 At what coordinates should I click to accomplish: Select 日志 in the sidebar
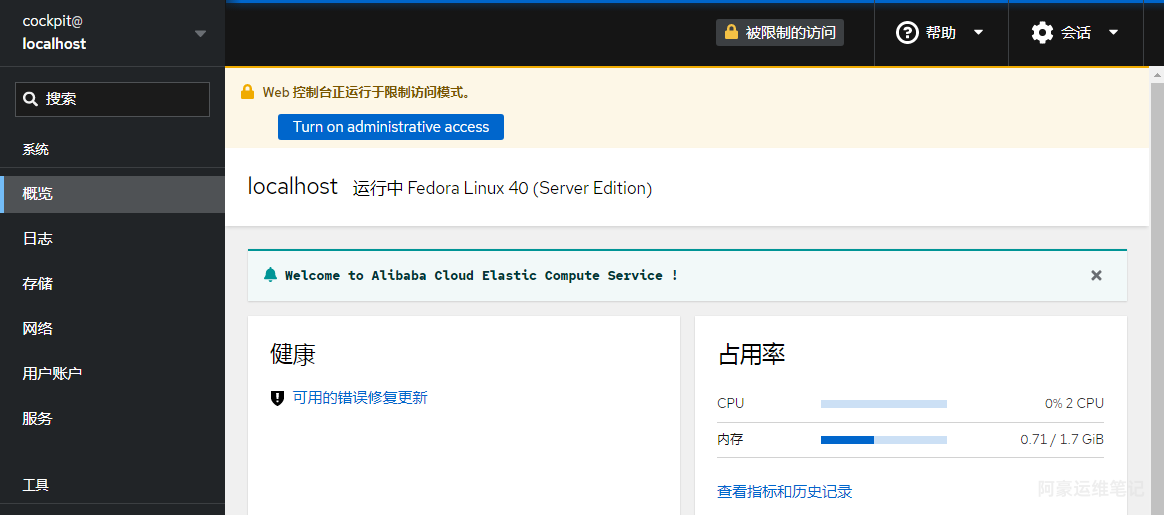[x=112, y=239]
